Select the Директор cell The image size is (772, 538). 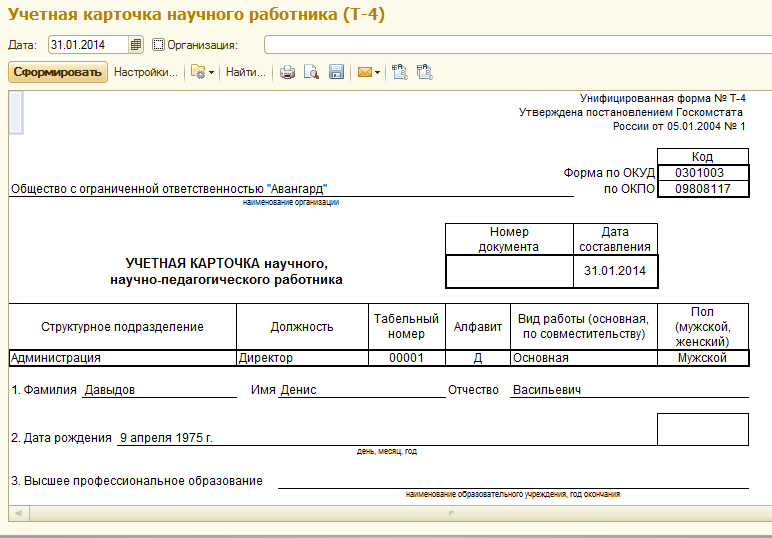coord(302,358)
